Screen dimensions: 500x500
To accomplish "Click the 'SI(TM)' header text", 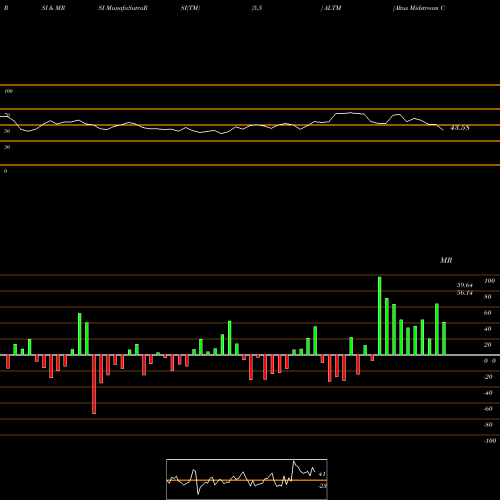I will tap(190, 8).
